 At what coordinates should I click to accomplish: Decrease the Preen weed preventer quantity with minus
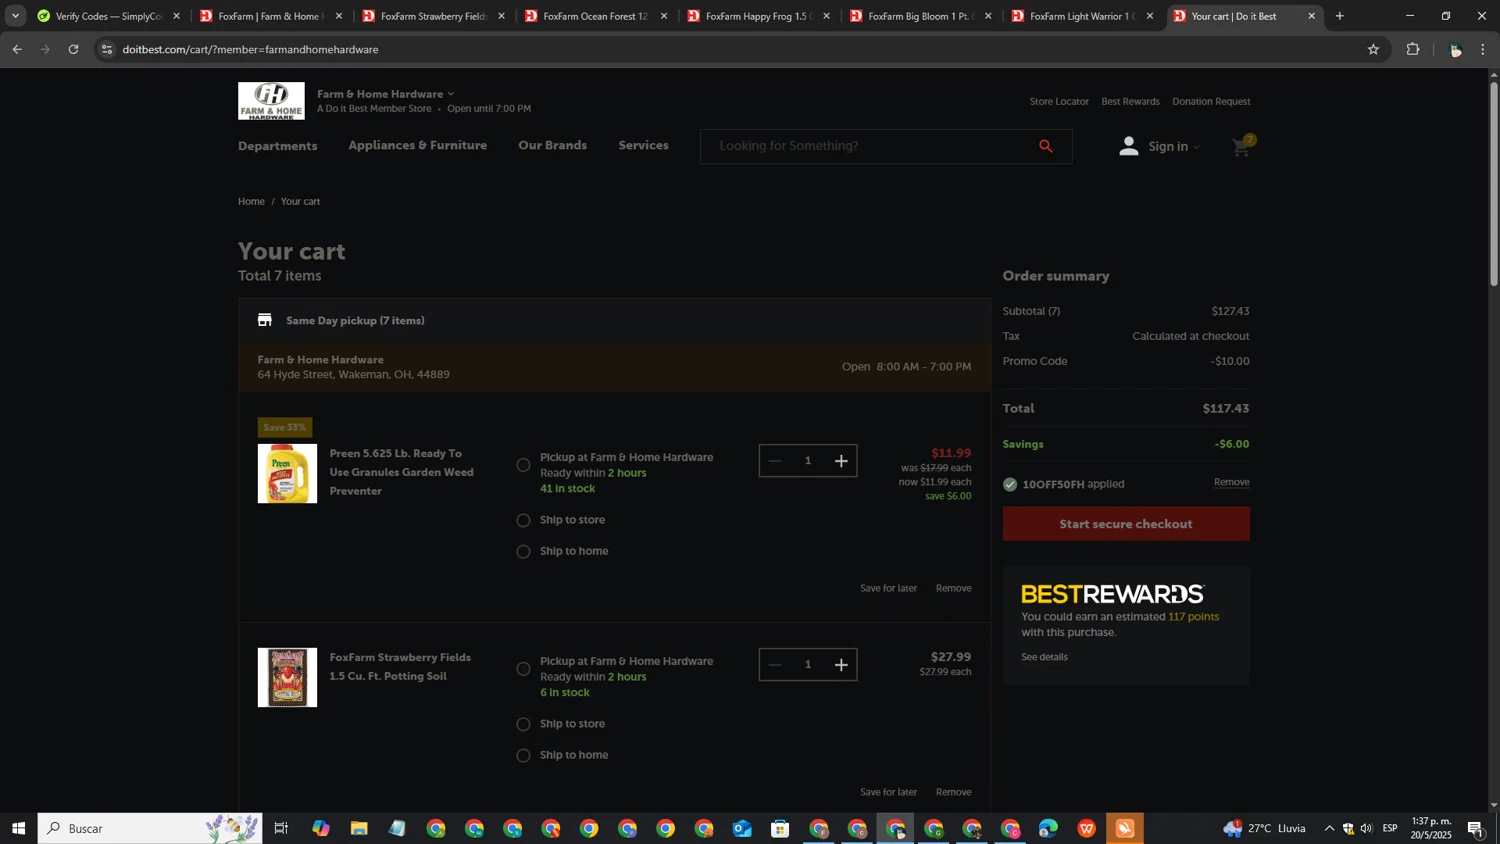[775, 461]
